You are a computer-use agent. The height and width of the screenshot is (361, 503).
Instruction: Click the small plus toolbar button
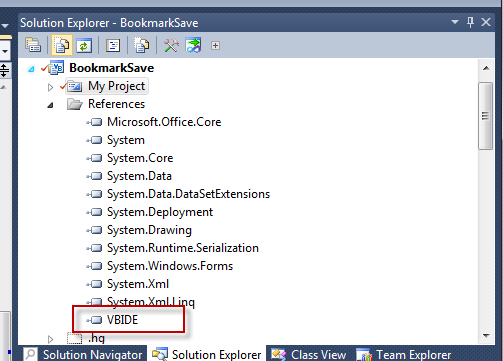(215, 45)
